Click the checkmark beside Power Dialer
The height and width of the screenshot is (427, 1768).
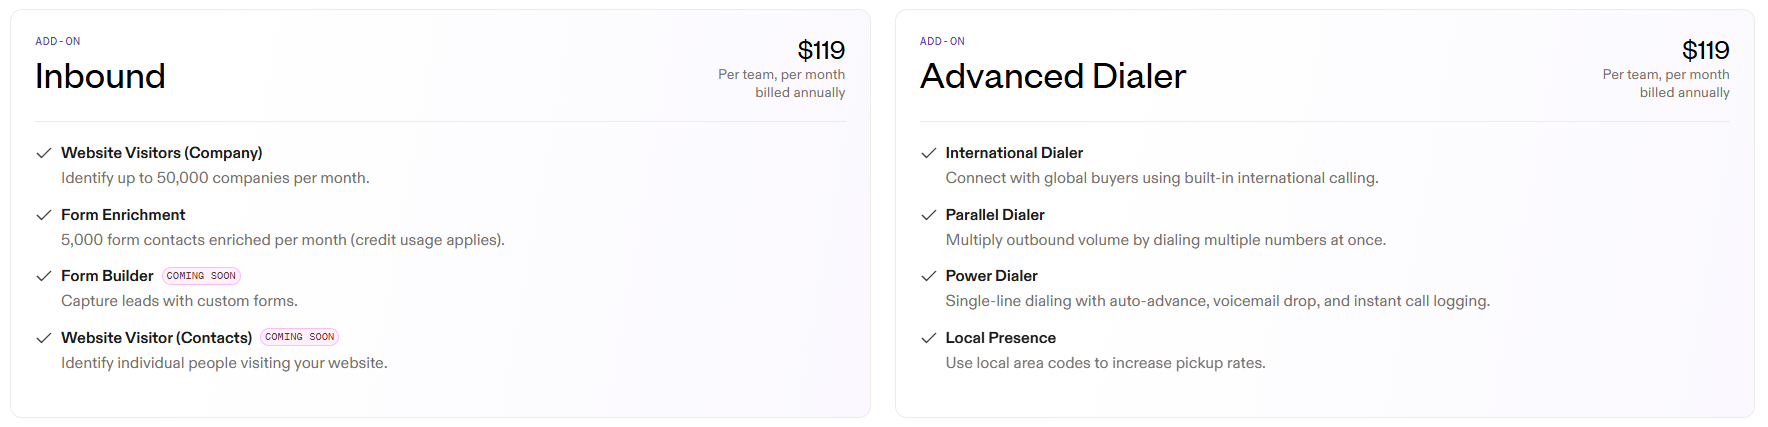click(x=928, y=276)
